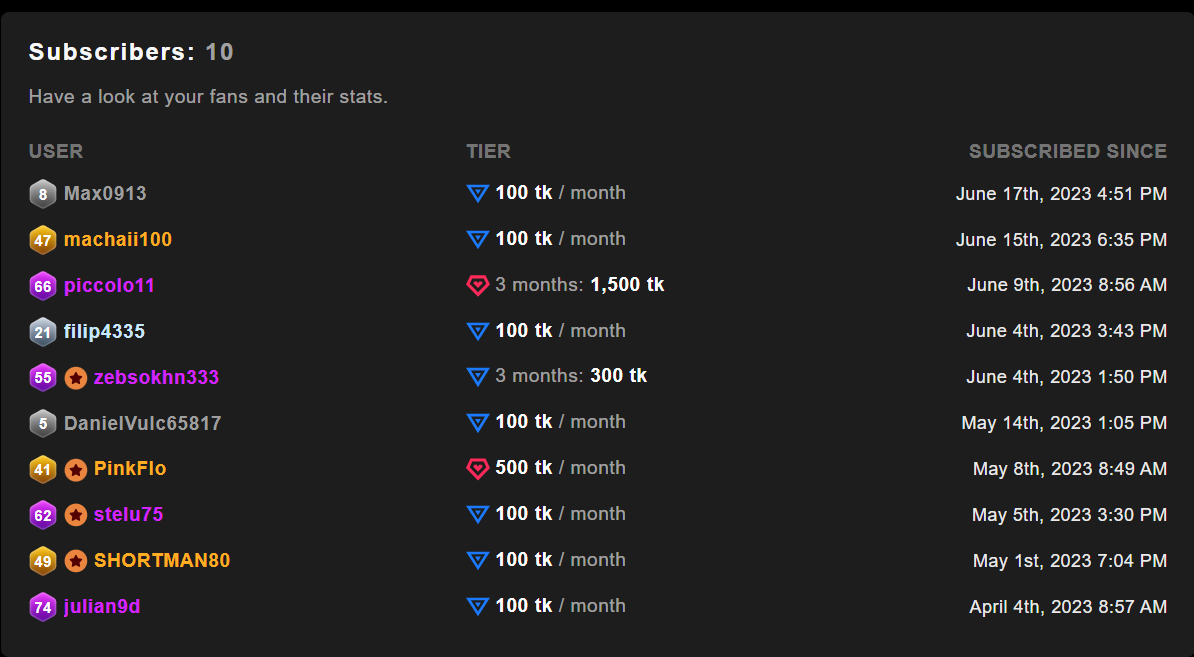Click the star badge next to PinkFlo
The width and height of the screenshot is (1194, 657).
[x=76, y=469]
